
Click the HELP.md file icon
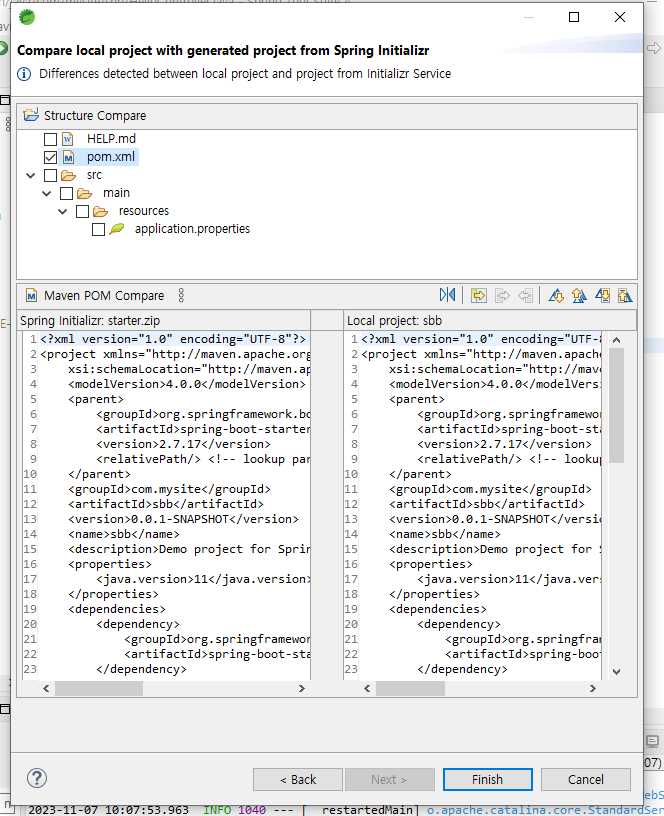tap(68, 139)
